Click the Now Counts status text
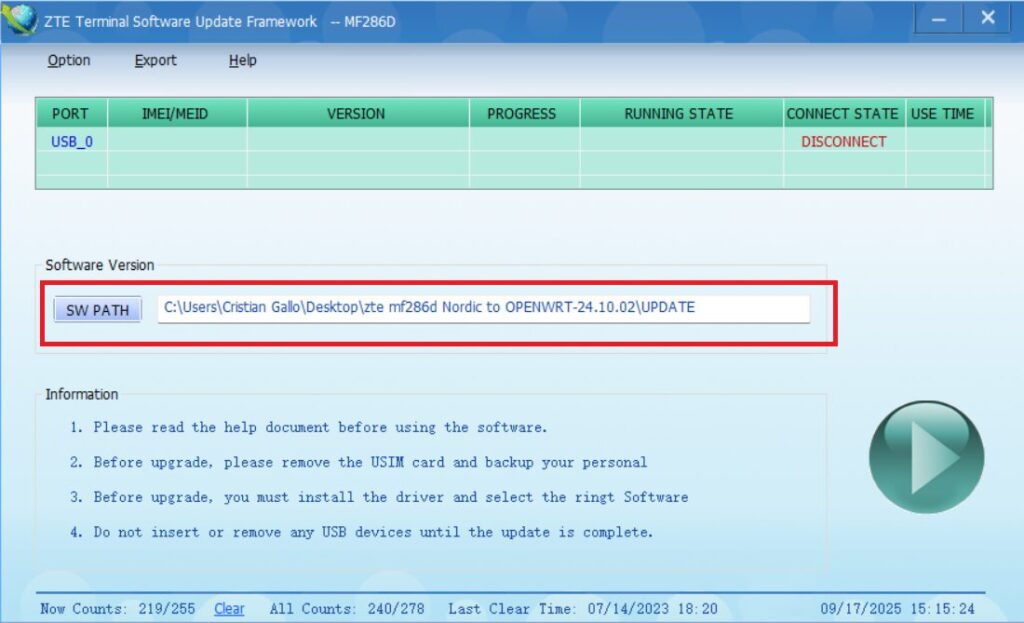This screenshot has height=623, width=1024. (x=117, y=609)
